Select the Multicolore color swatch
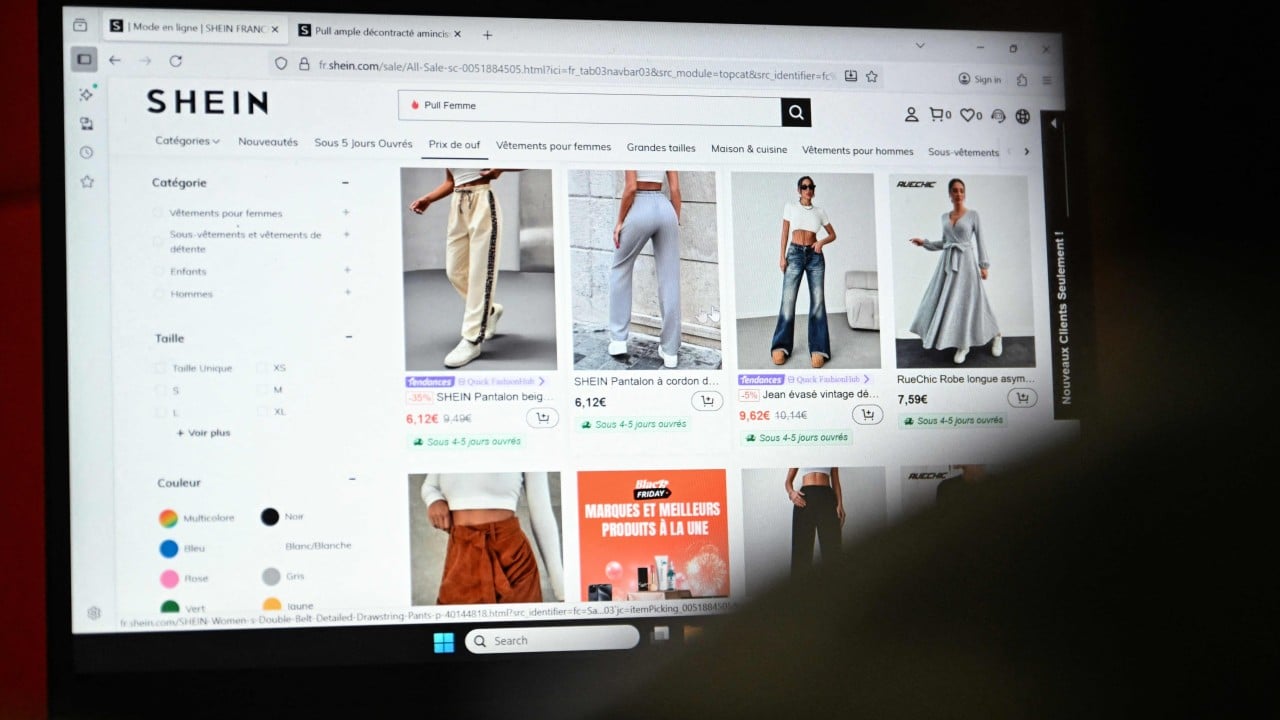This screenshot has width=1280, height=720. pyautogui.click(x=169, y=518)
